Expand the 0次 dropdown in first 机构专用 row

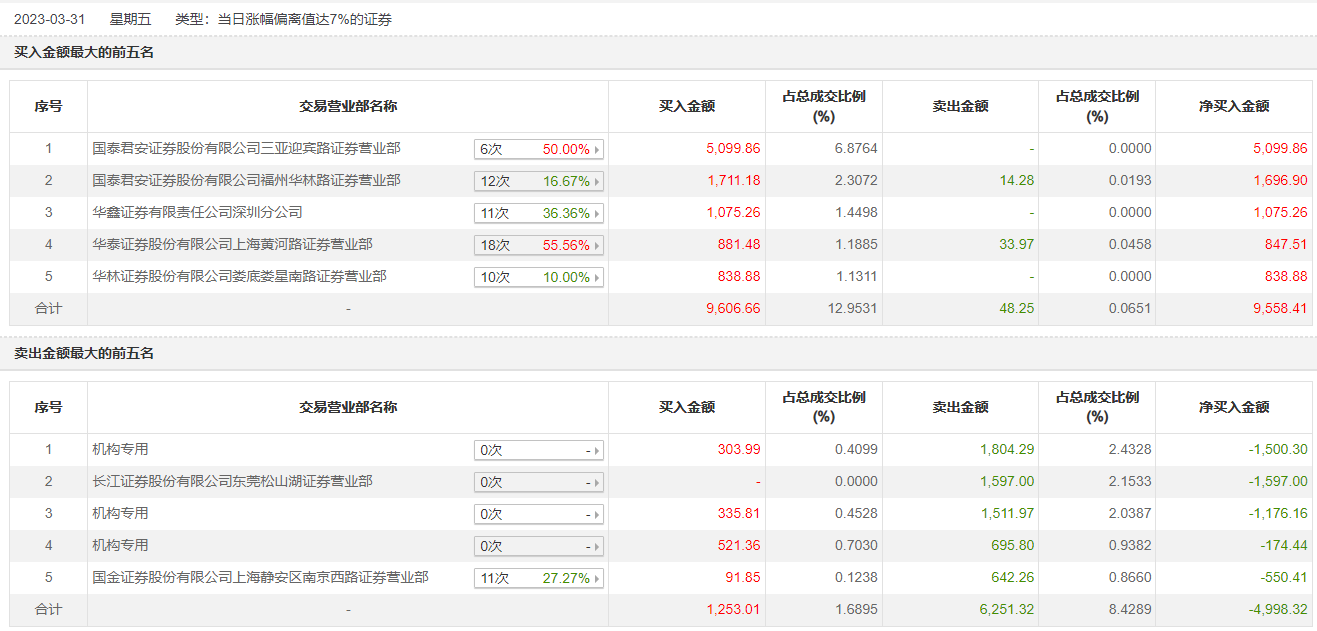coord(538,450)
